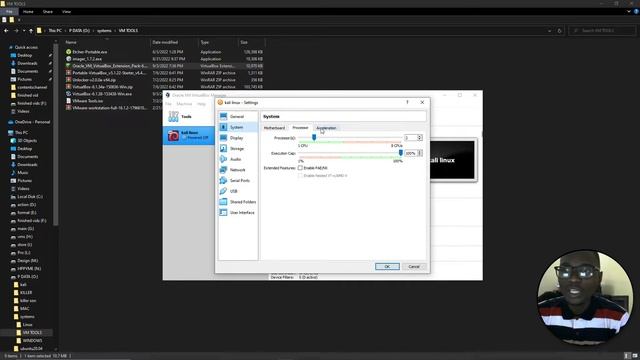The width and height of the screenshot is (640, 360).
Task: Open the Home ribbon tab in Explorer
Action: coord(28,12)
